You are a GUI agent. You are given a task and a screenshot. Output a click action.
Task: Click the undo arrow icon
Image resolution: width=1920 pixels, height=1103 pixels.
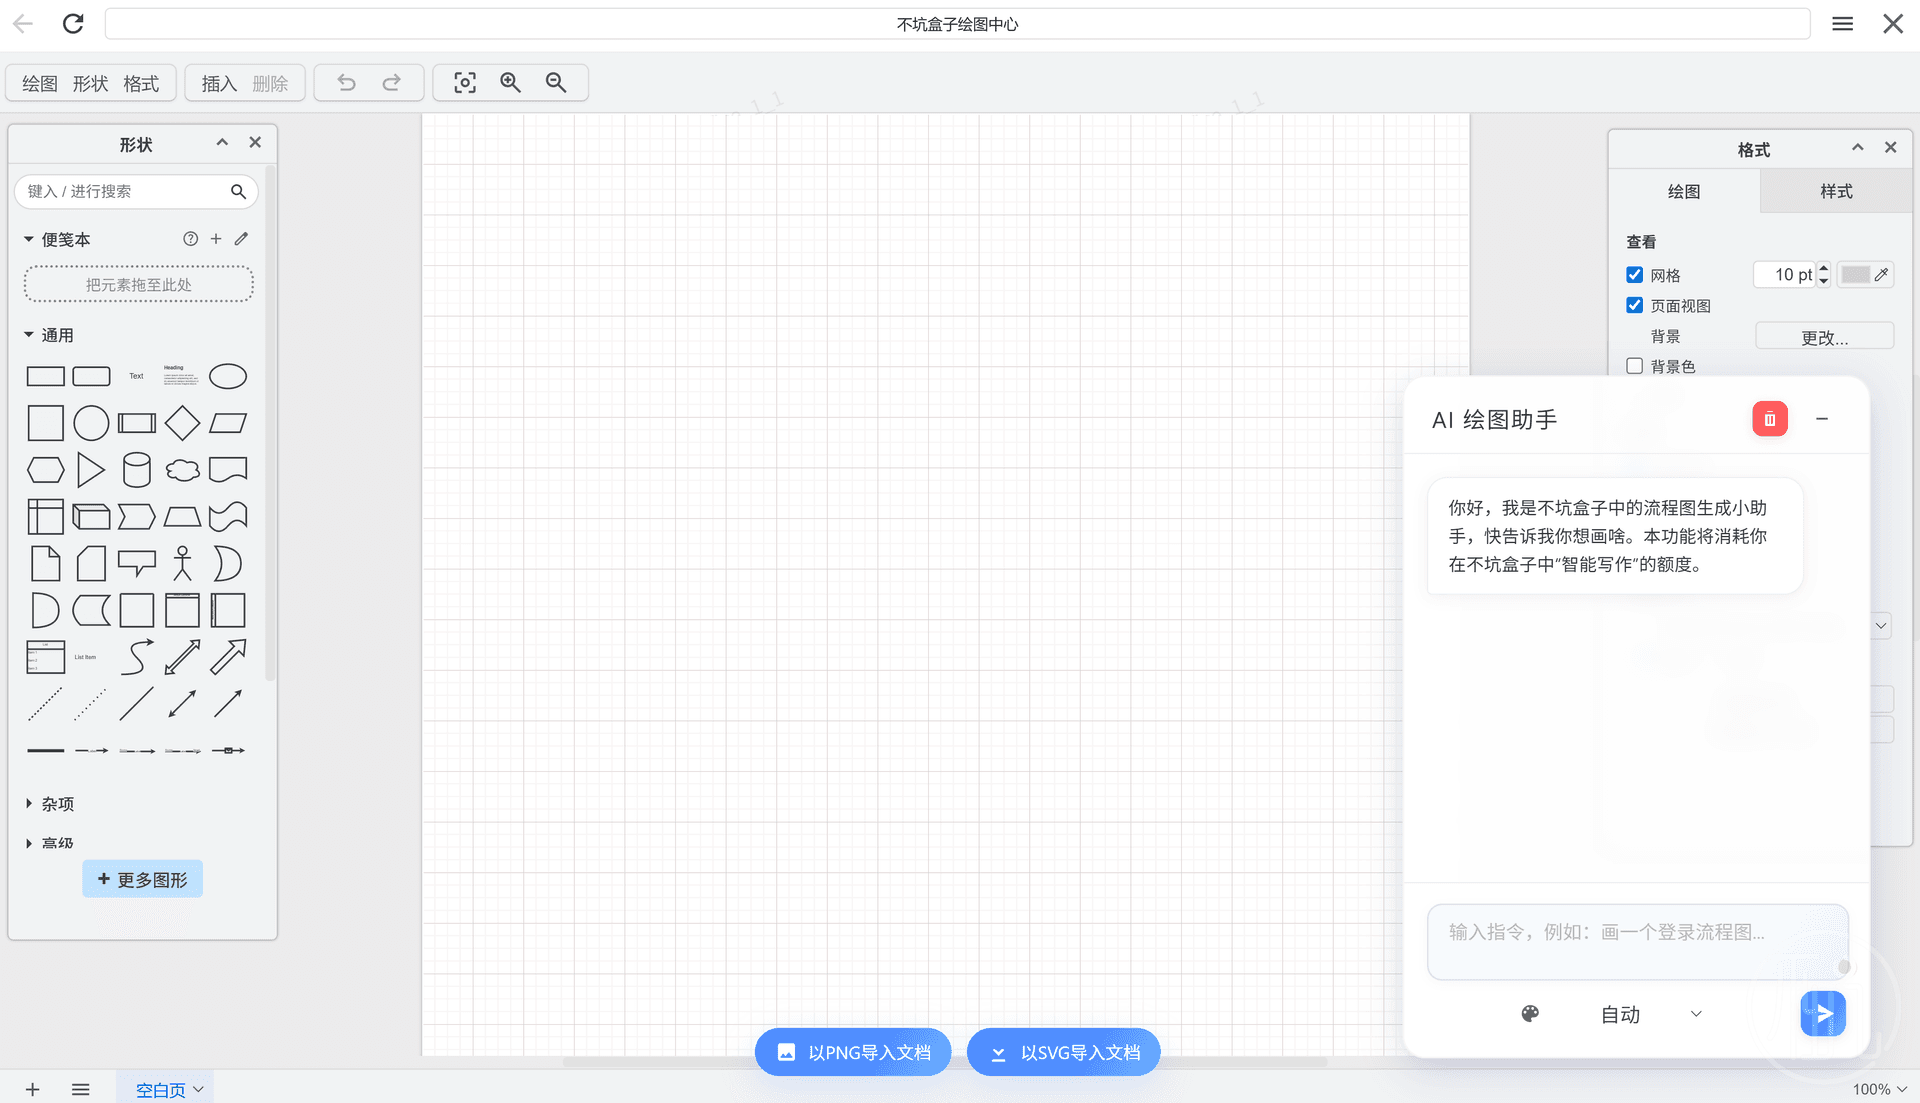(346, 83)
